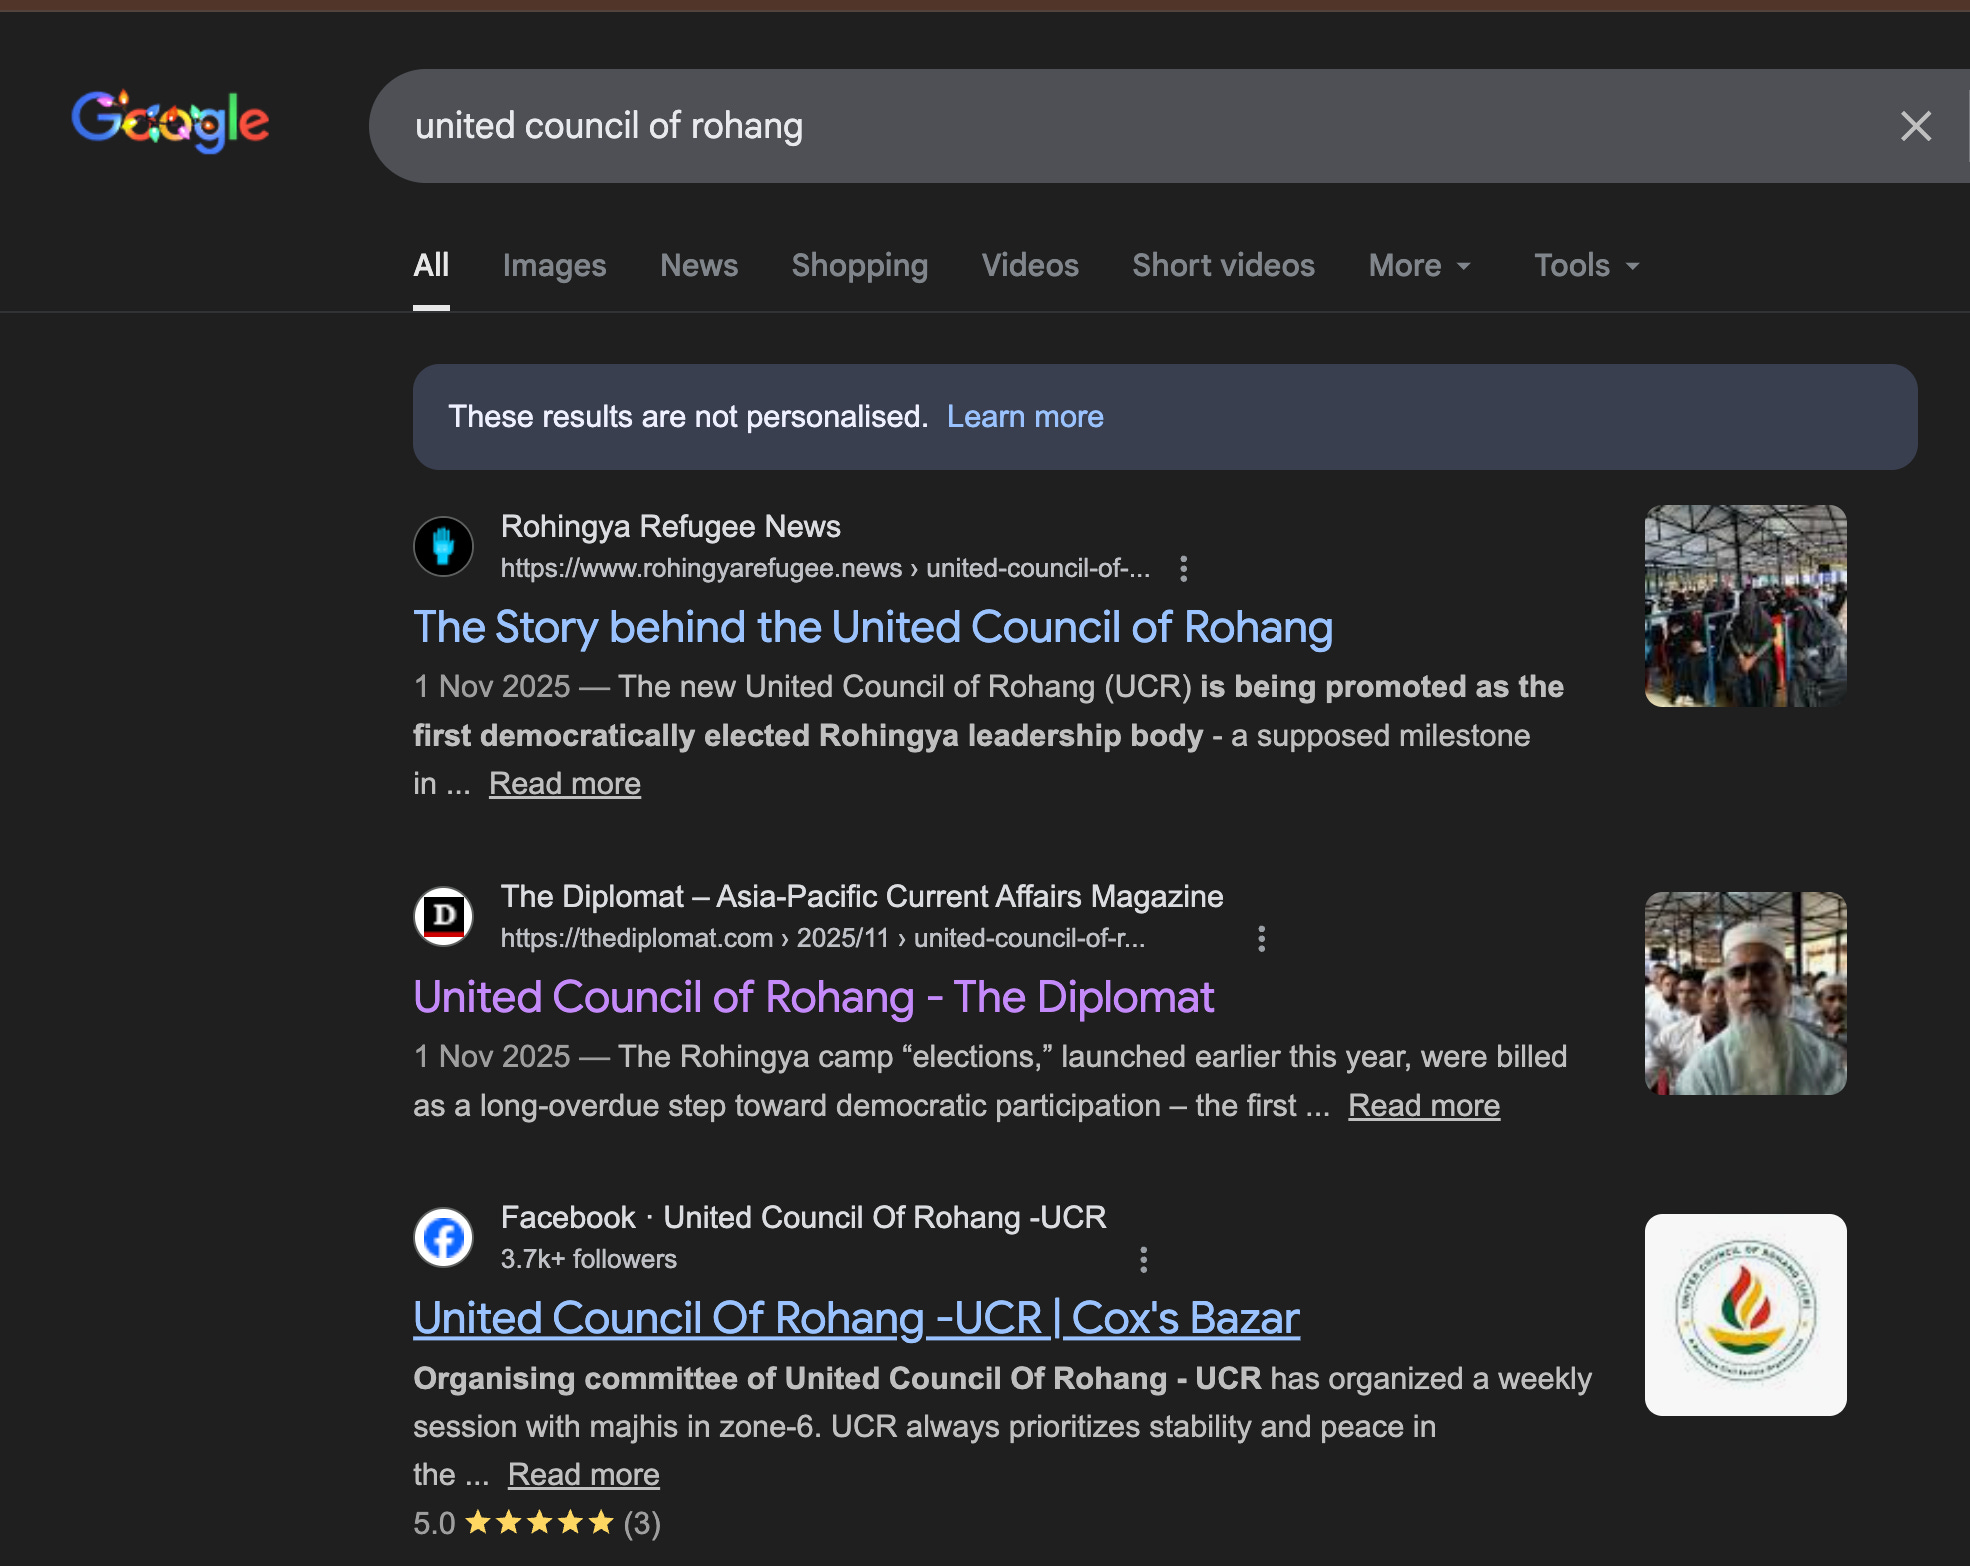1970x1566 pixels.
Task: Switch to the Images tab
Action: pyautogui.click(x=554, y=266)
